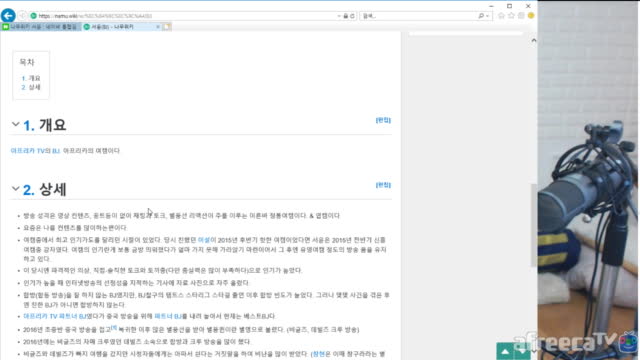Click the magnifier search icon in search box
This screenshot has height=360, width=640.
coord(481,16)
